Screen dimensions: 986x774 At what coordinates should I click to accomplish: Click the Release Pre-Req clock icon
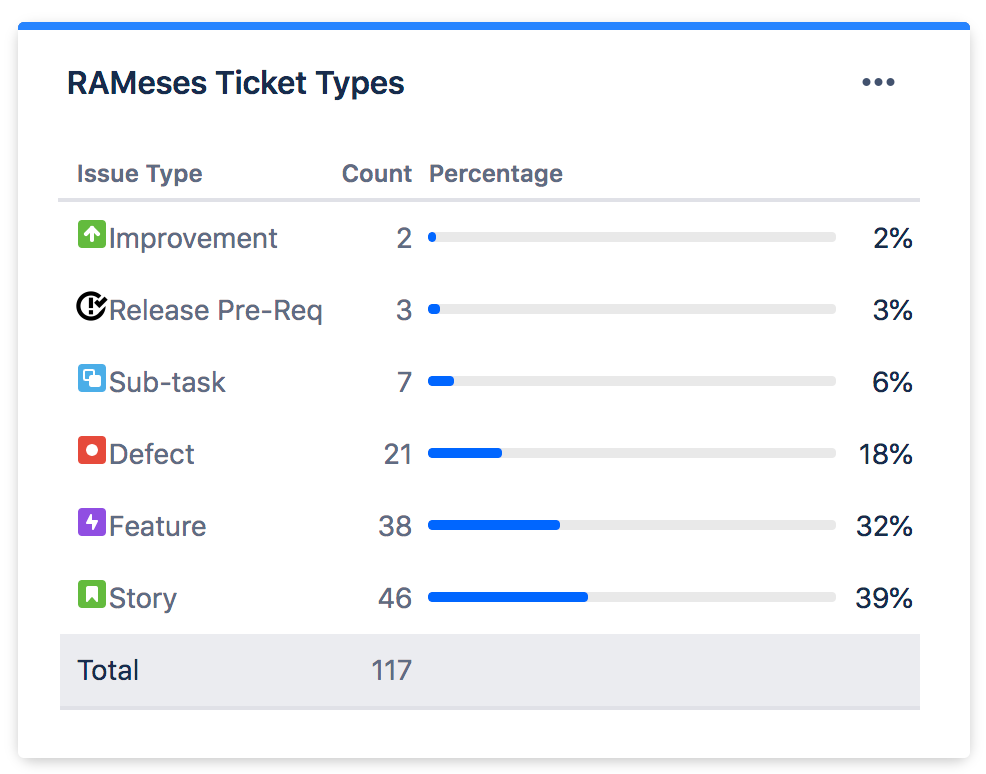tap(92, 306)
